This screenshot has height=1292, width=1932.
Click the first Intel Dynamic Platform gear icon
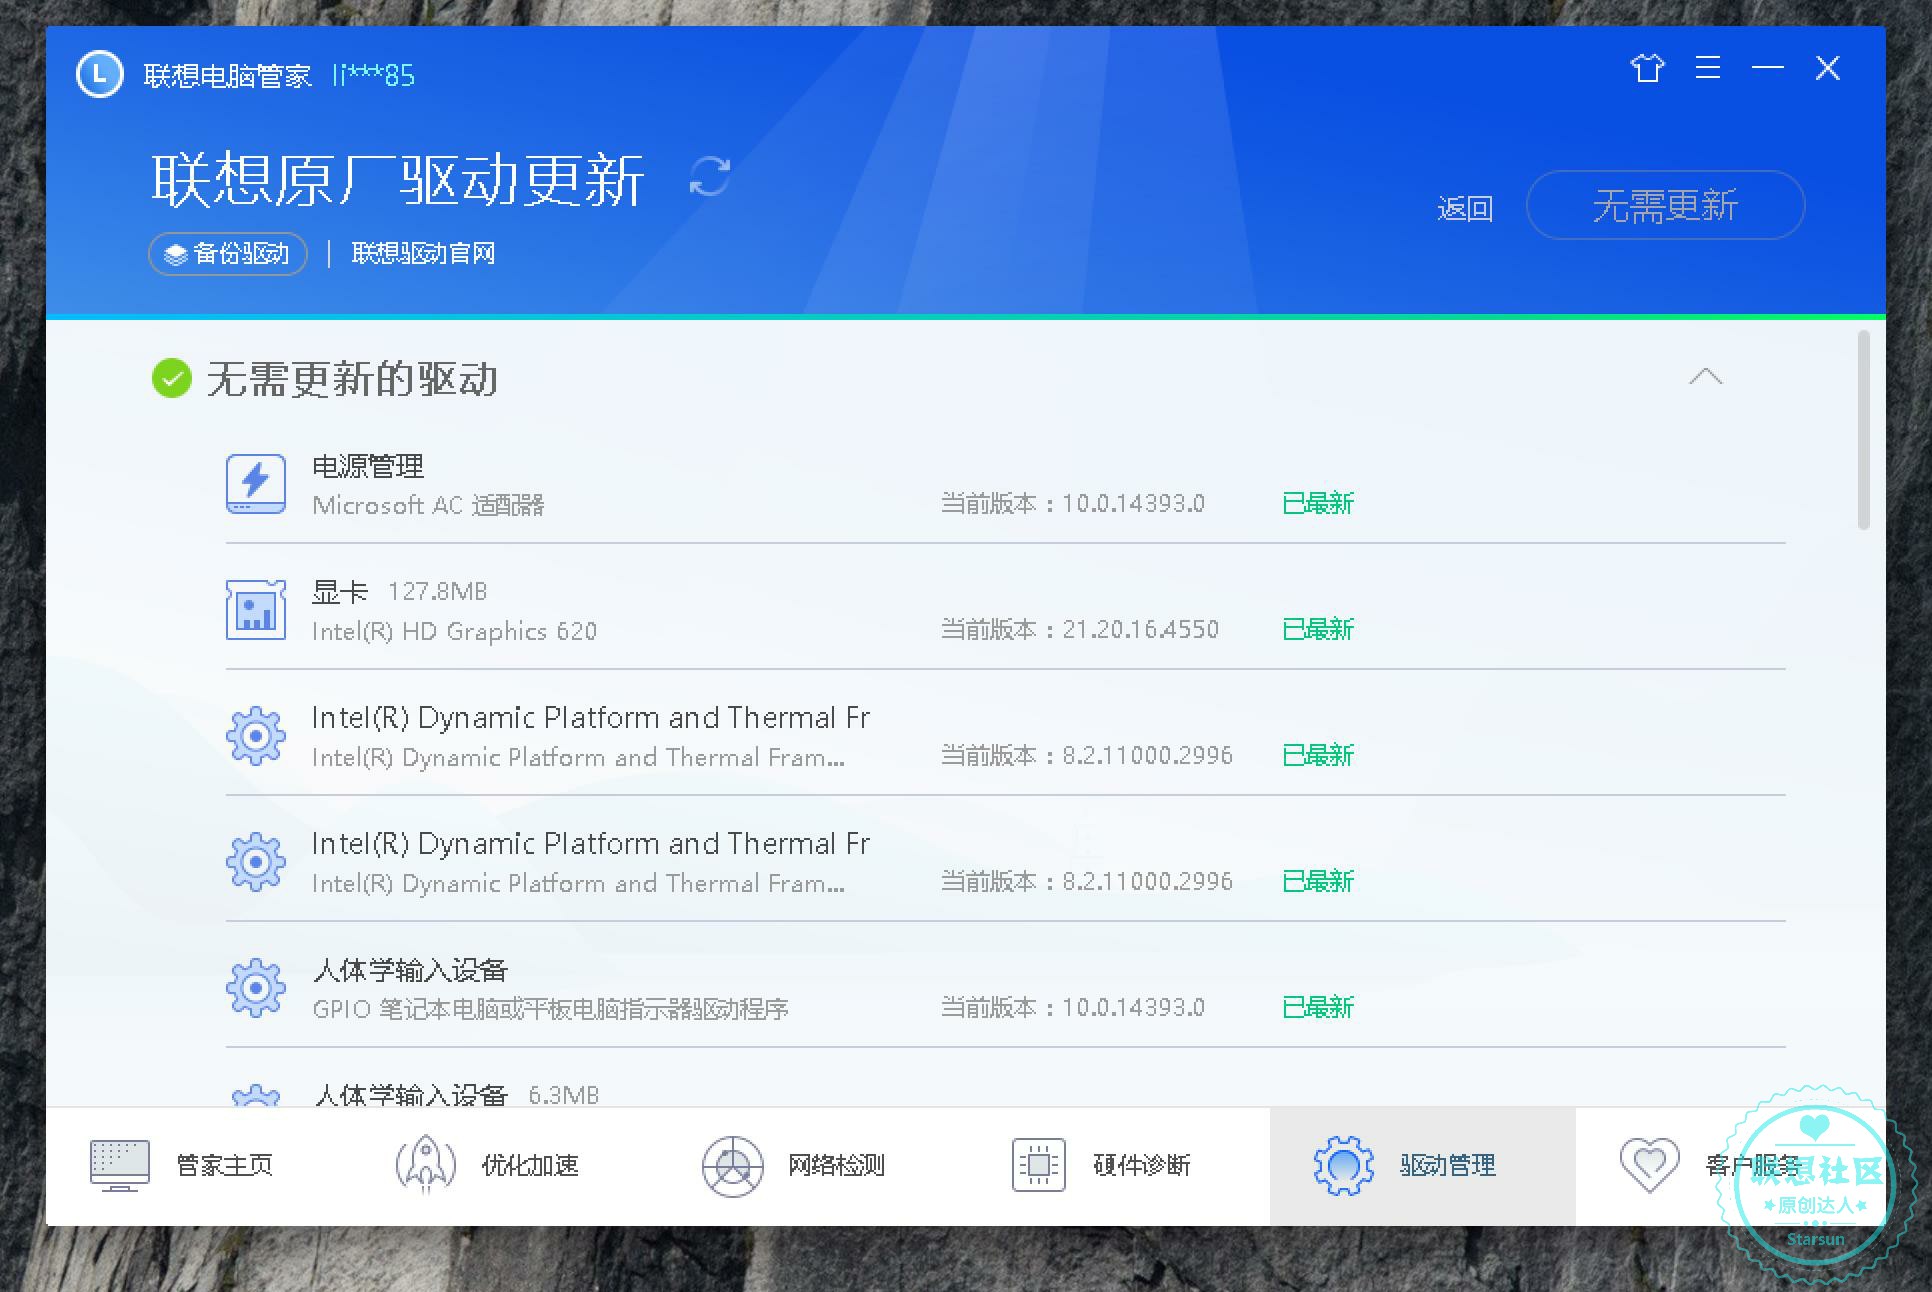(256, 736)
